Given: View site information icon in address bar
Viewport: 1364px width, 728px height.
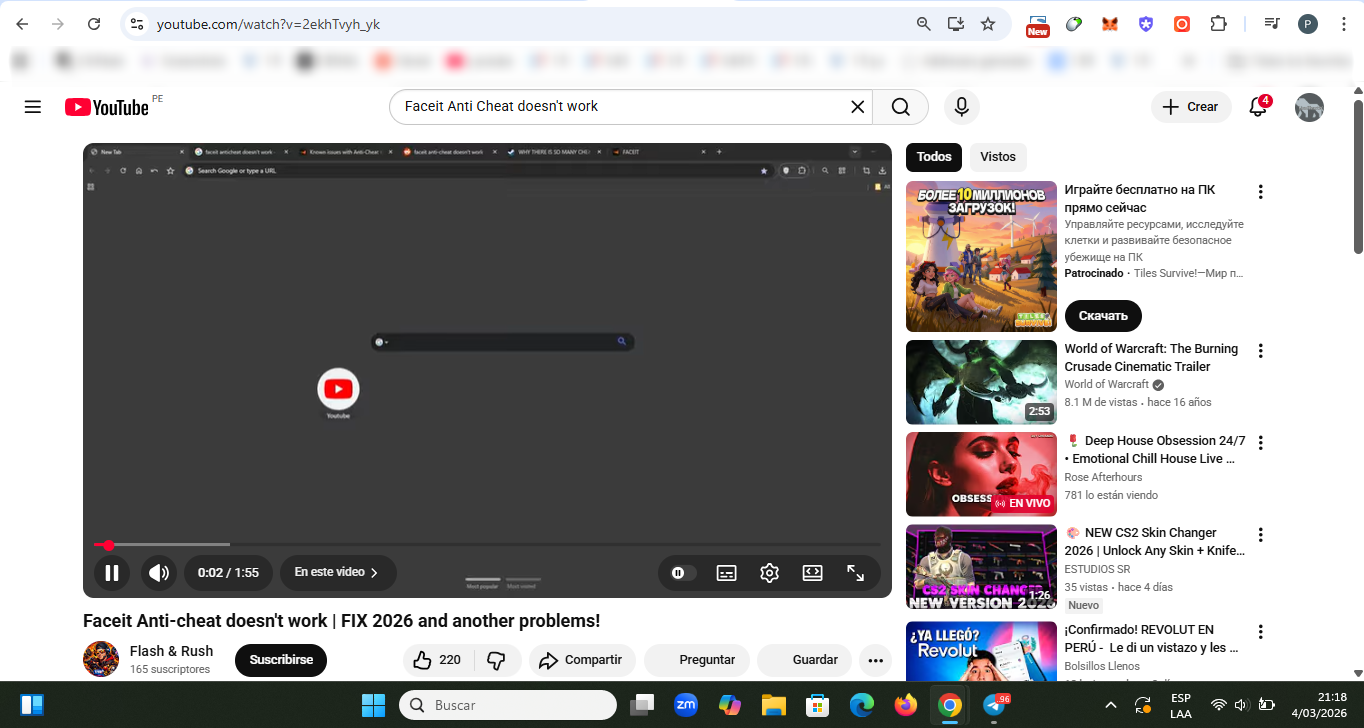Looking at the screenshot, I should (138, 24).
